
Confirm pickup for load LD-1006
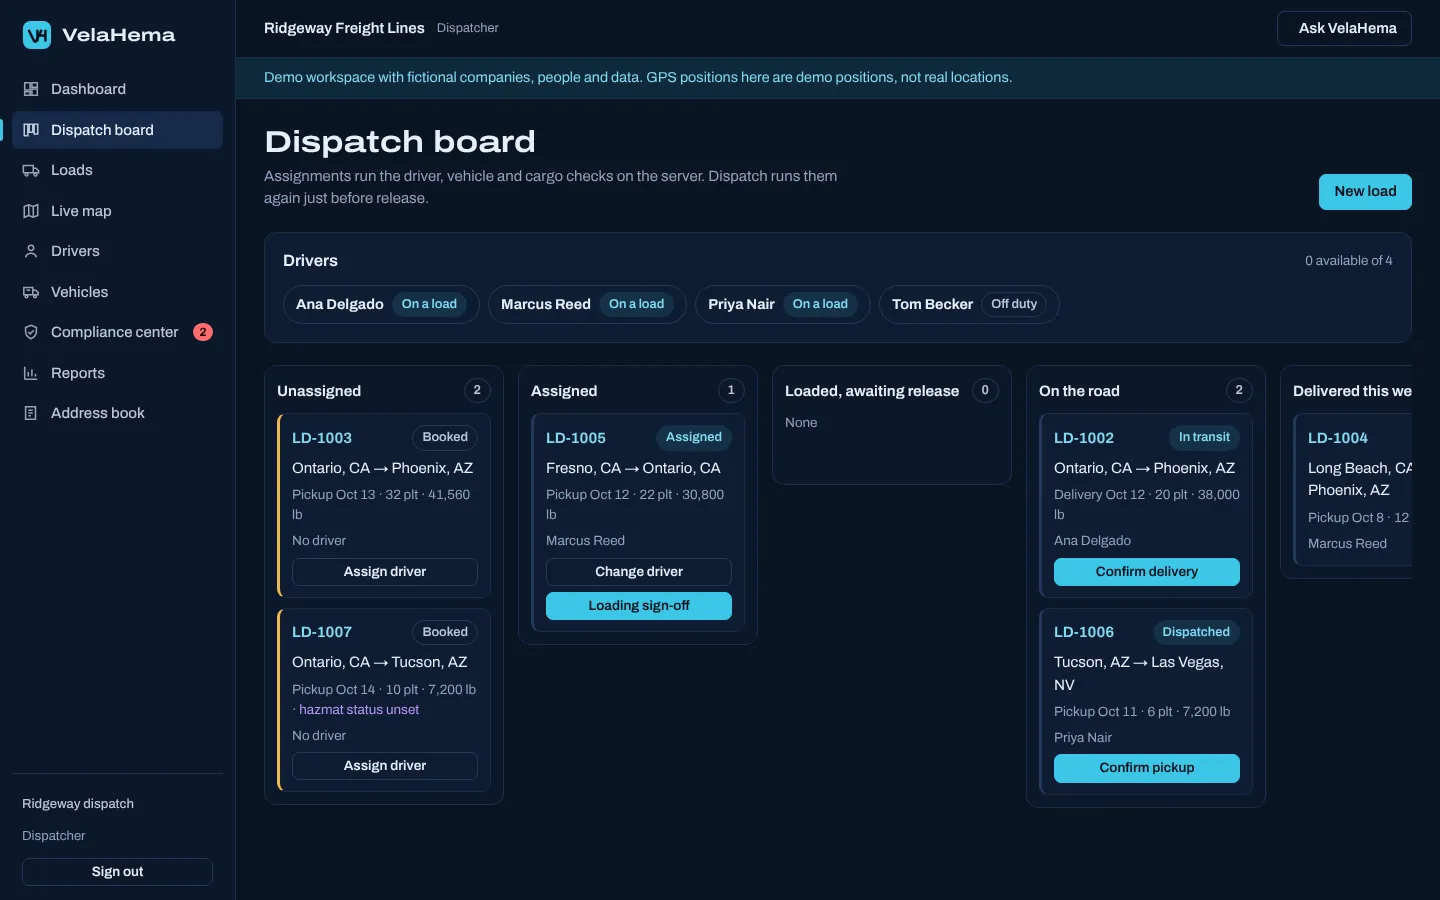click(x=1147, y=768)
